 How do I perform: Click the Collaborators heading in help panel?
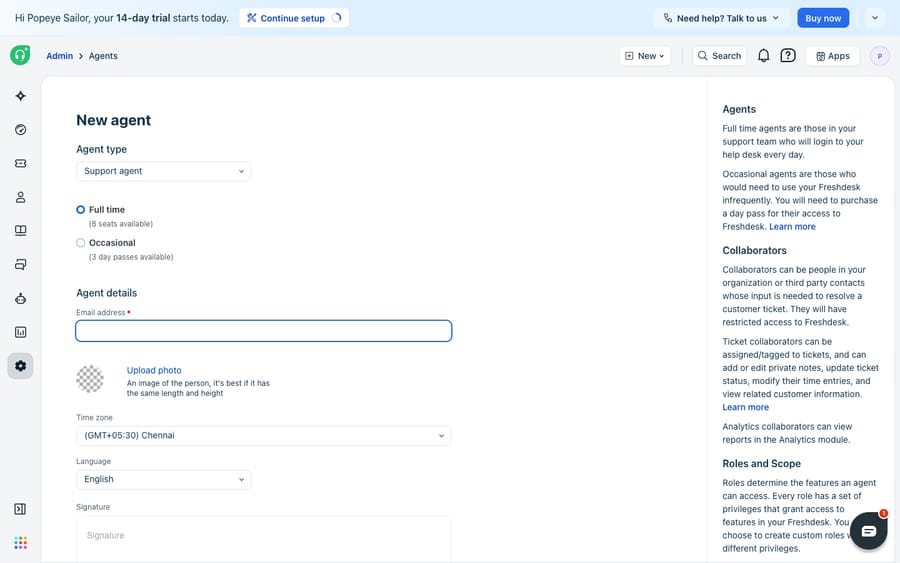(x=754, y=250)
